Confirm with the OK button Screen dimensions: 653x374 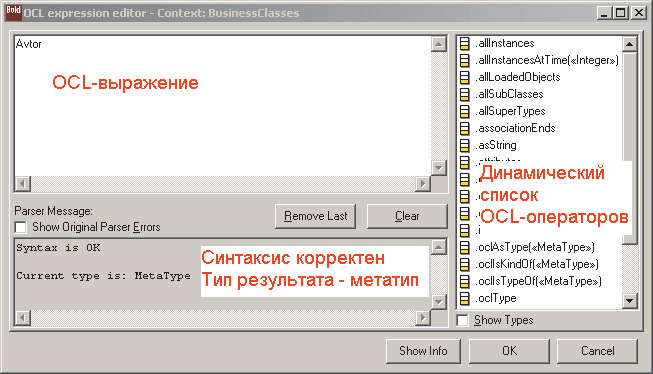(x=509, y=351)
